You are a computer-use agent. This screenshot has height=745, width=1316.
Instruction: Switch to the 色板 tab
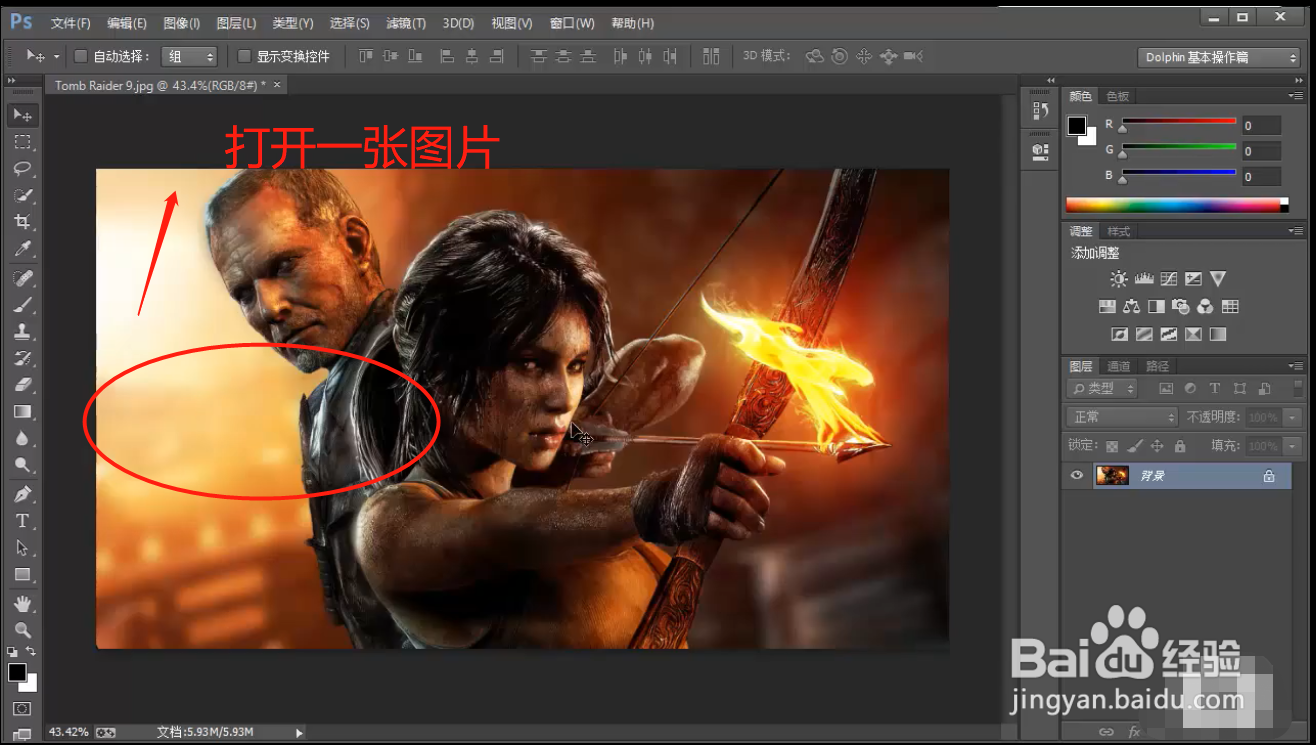[x=1117, y=96]
